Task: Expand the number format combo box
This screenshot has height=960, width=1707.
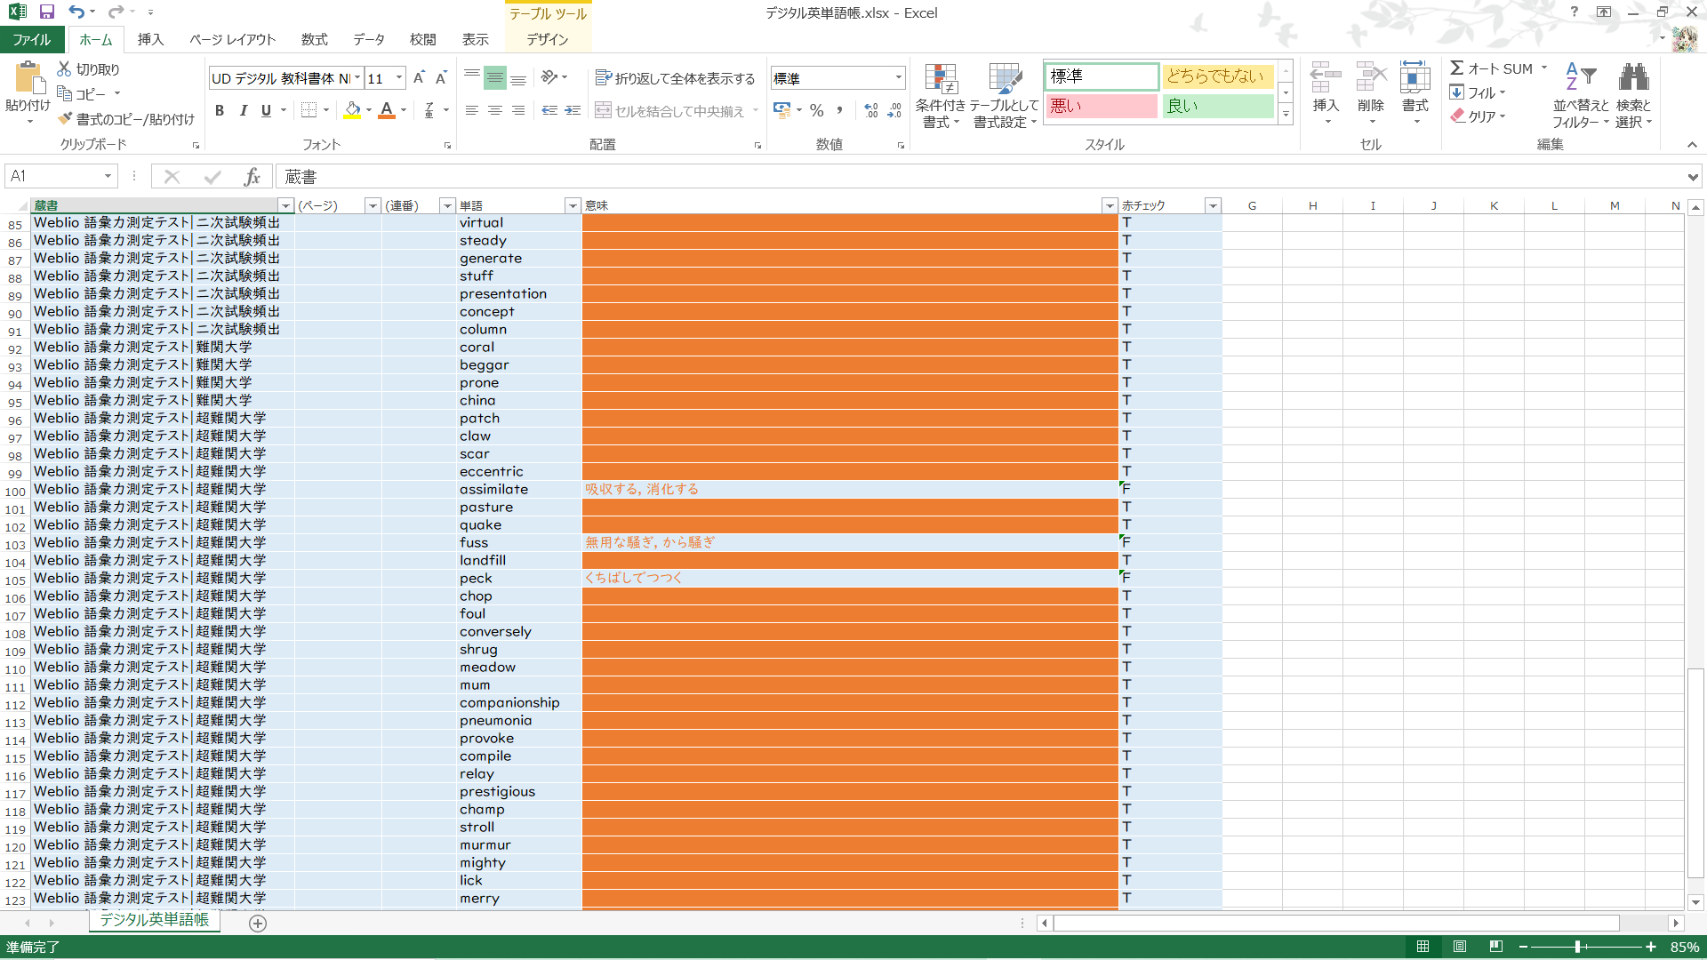Action: tap(897, 78)
